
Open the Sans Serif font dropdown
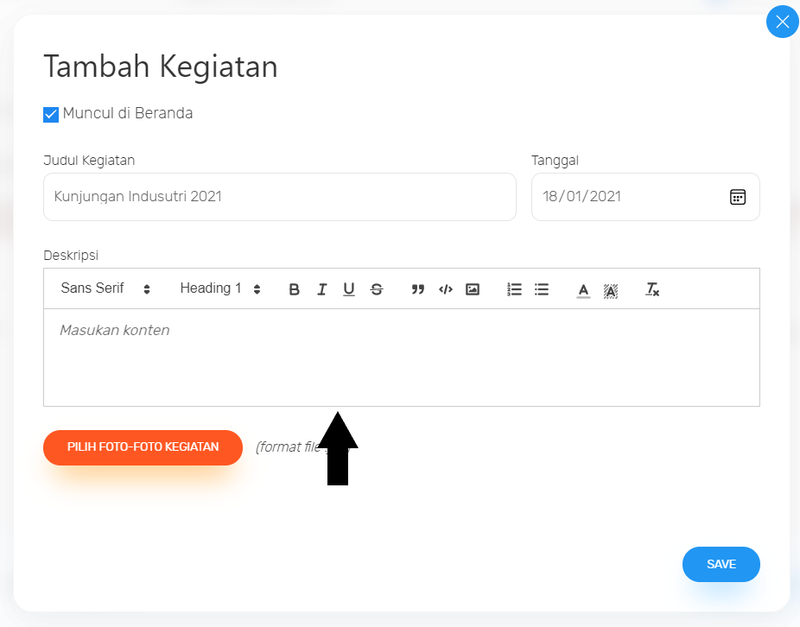(x=105, y=288)
